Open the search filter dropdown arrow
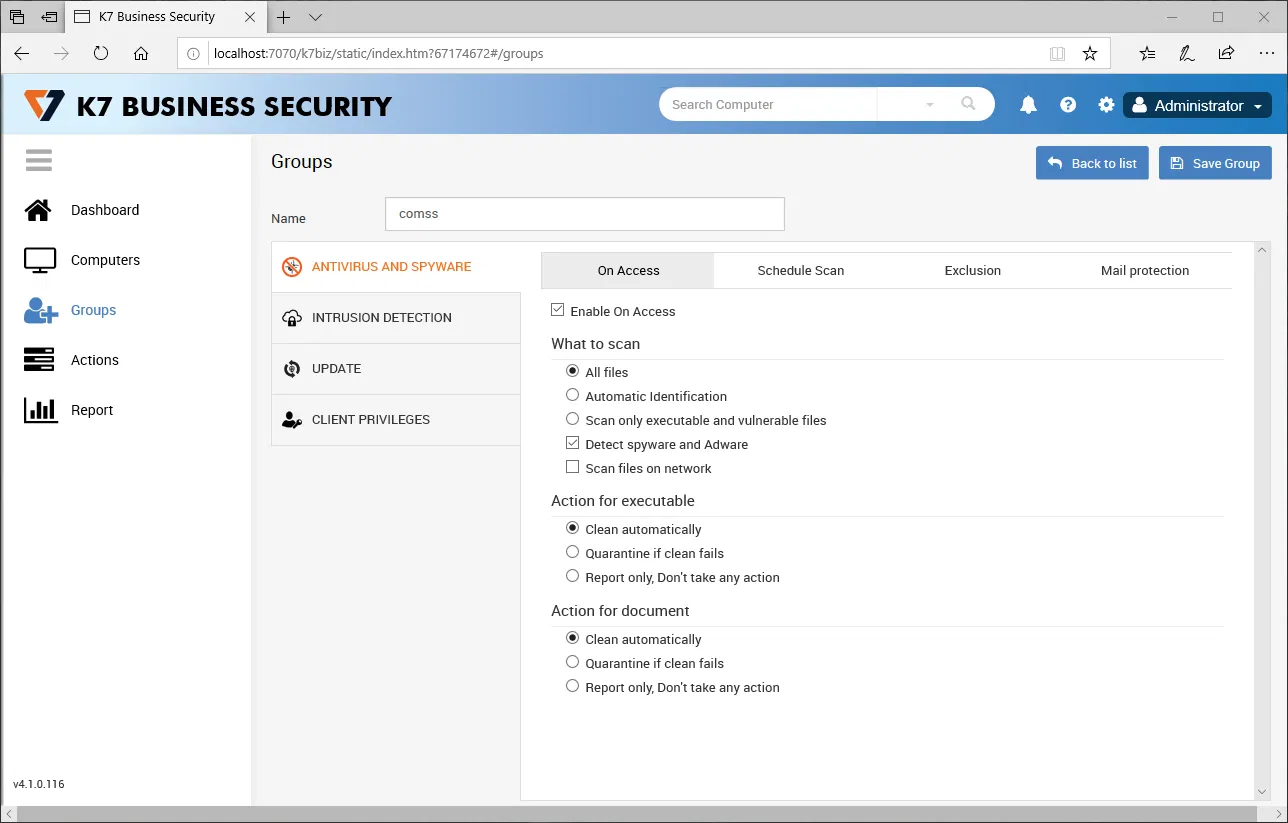 (x=929, y=105)
